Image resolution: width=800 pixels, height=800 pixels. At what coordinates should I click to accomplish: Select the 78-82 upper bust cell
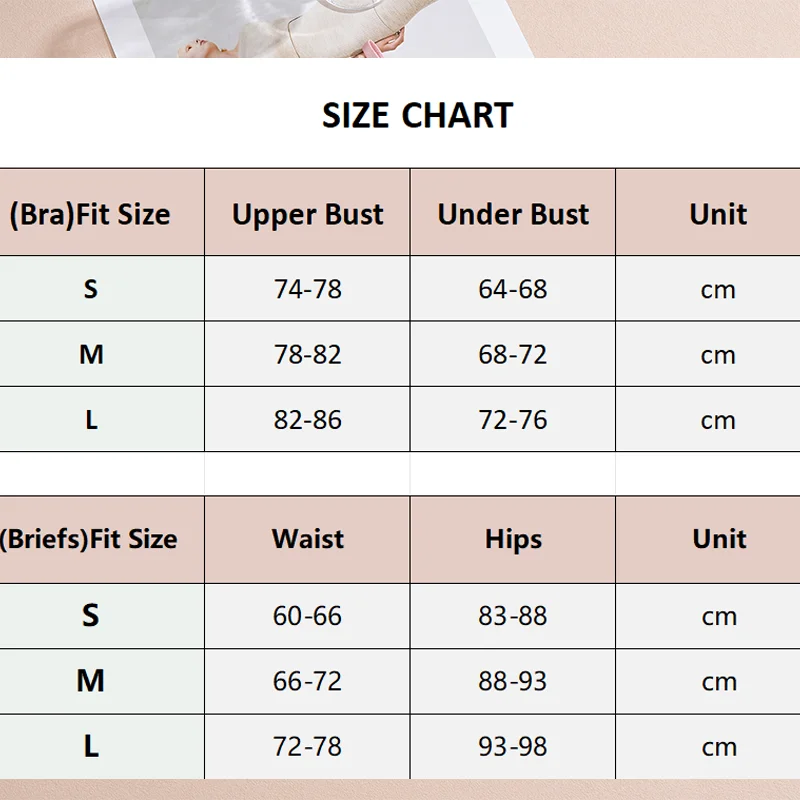(308, 354)
